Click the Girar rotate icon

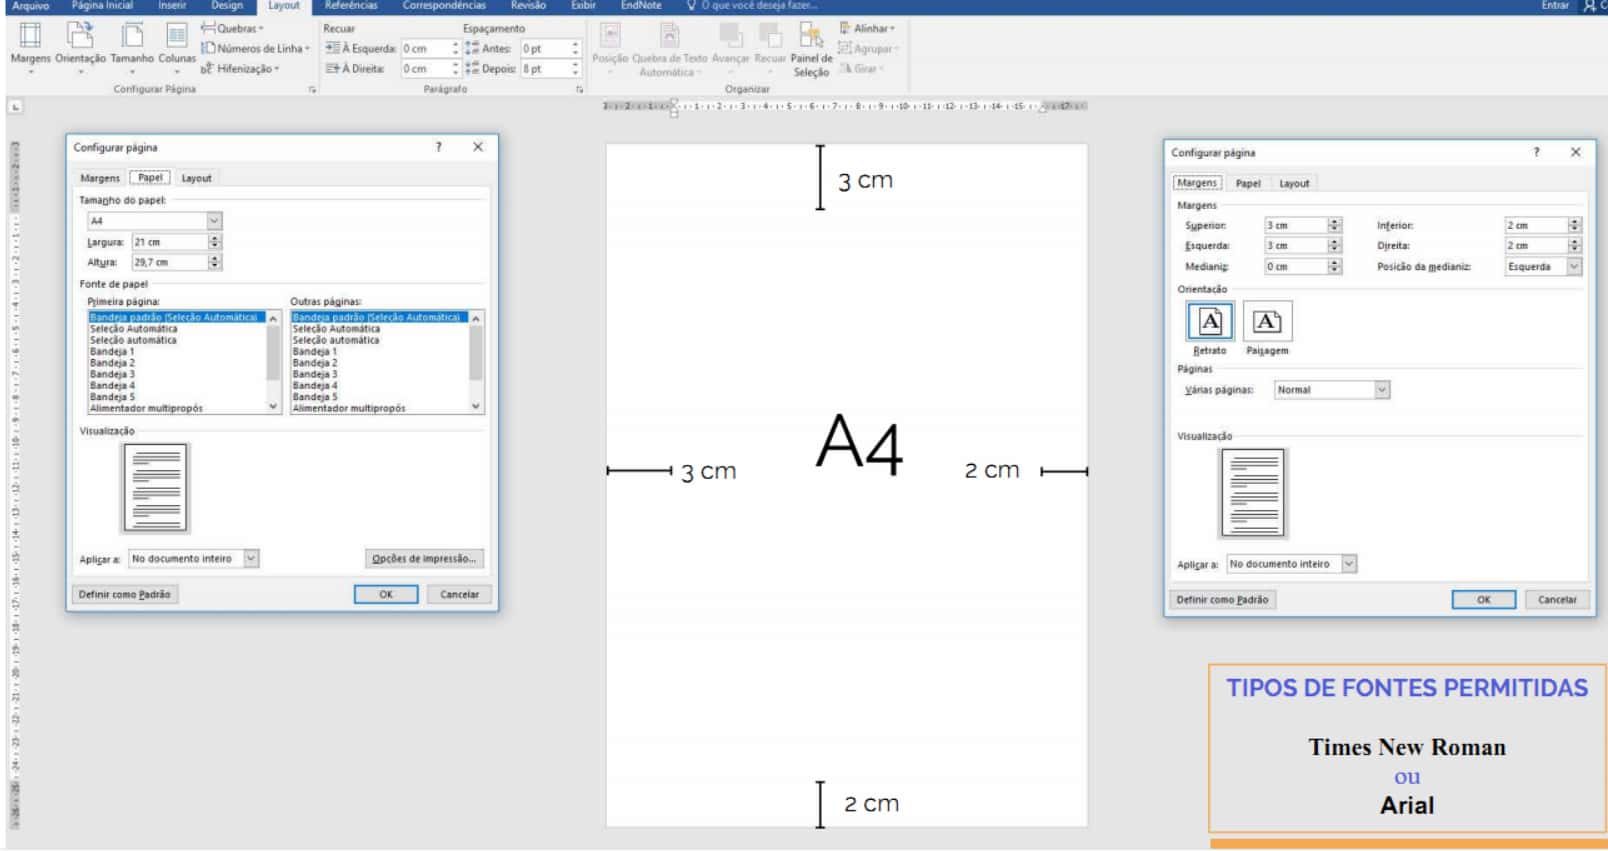click(x=861, y=68)
